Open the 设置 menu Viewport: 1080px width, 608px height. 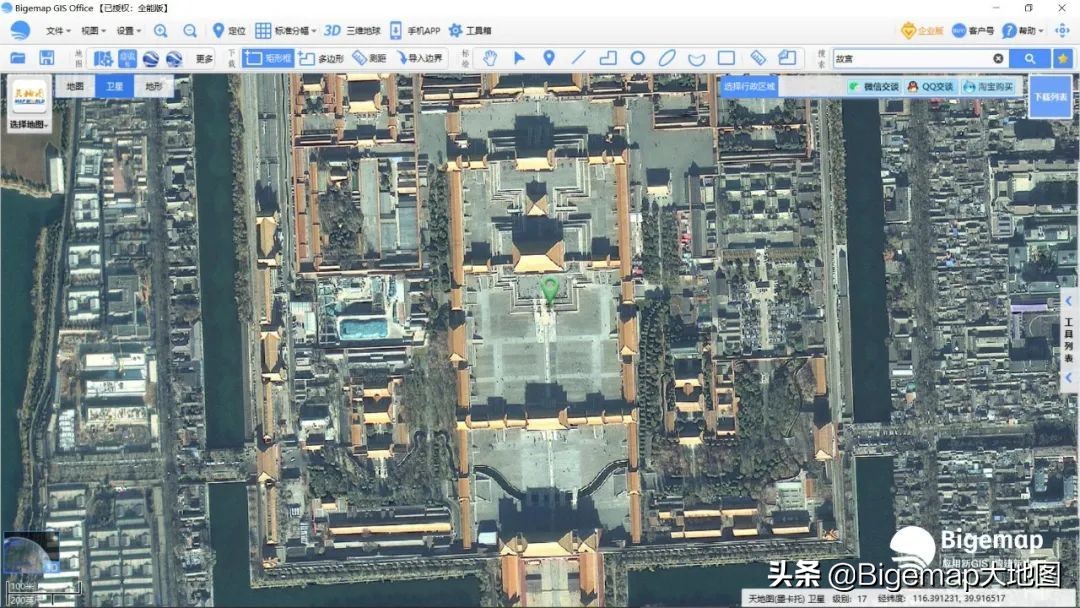point(129,31)
